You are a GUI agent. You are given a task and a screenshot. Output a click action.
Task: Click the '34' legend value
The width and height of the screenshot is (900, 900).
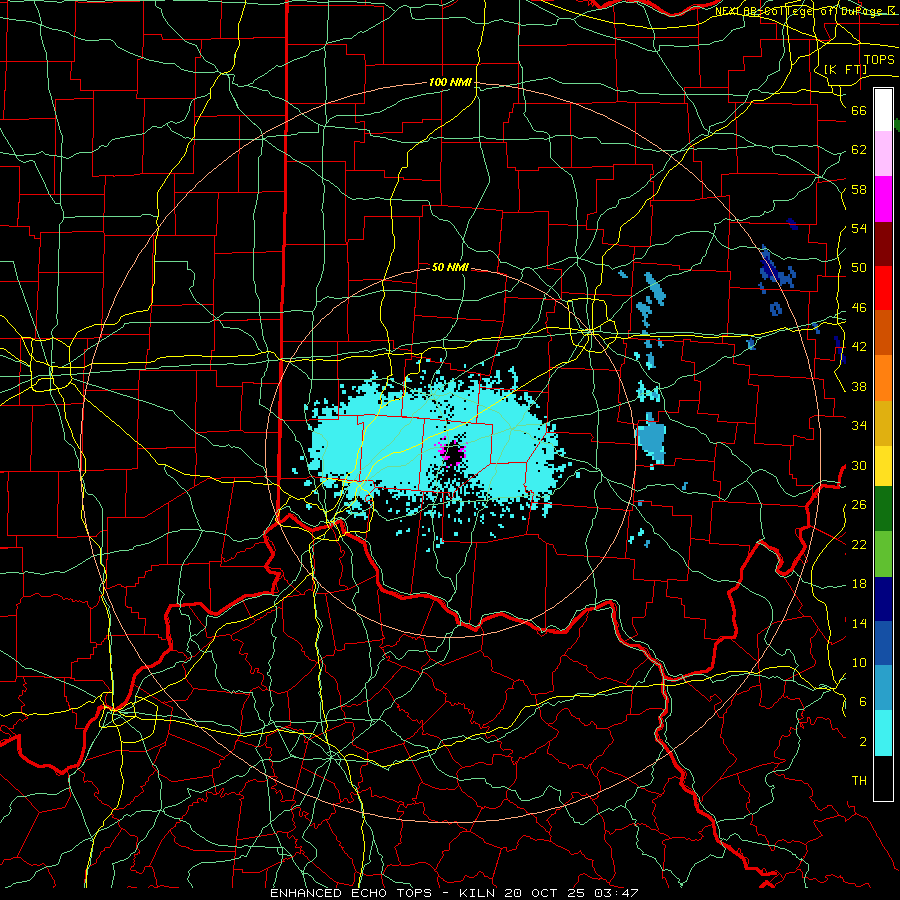click(859, 426)
